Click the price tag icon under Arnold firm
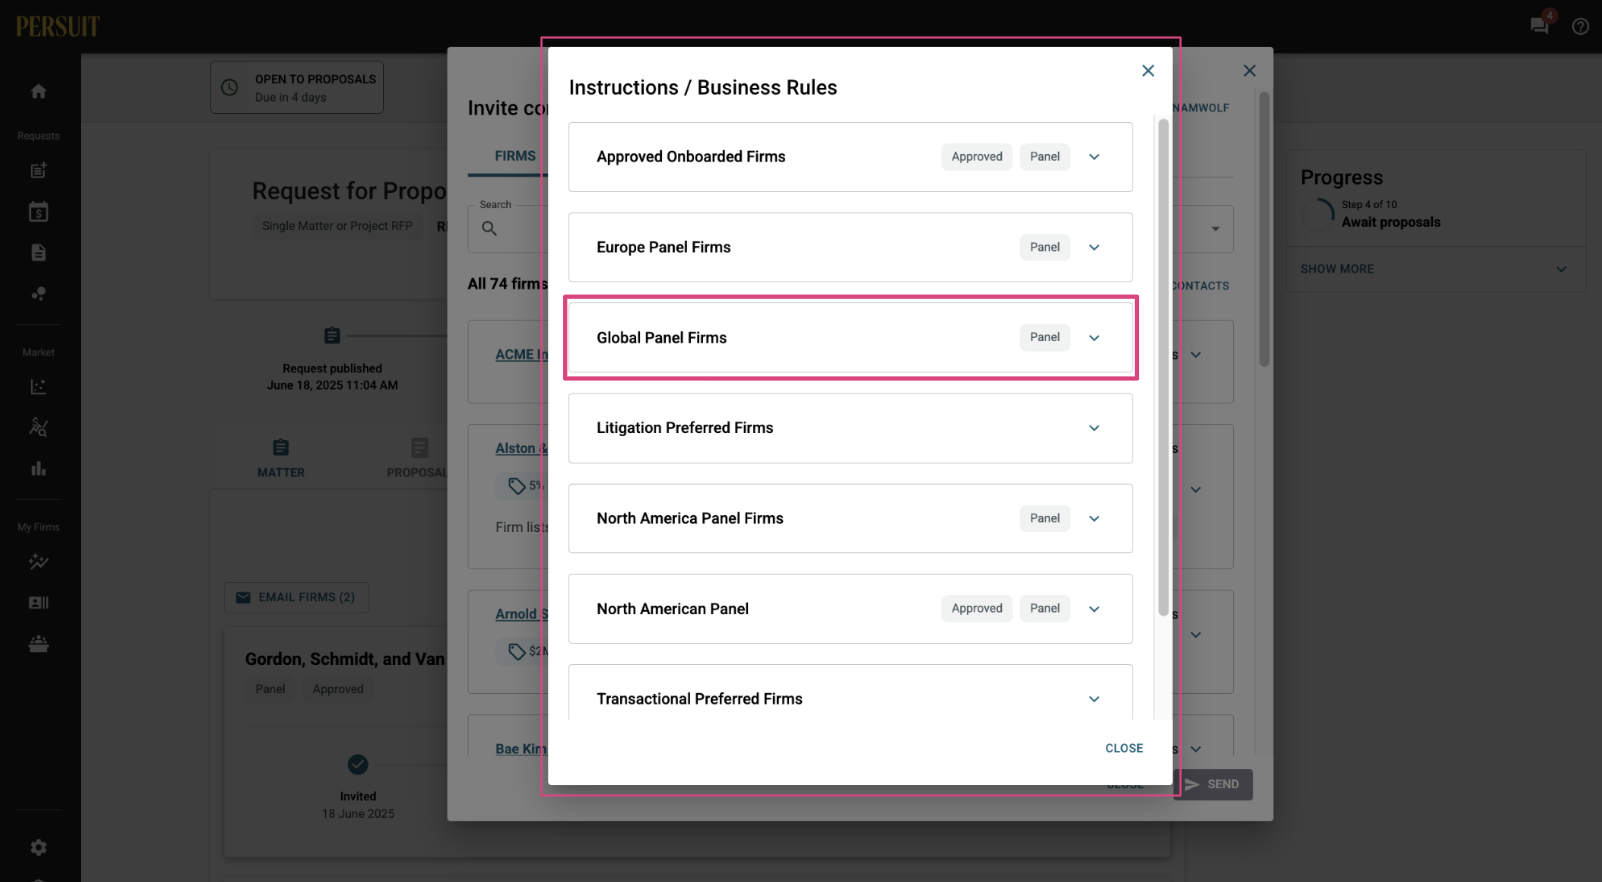Screen dimensions: 1602x882 tap(516, 652)
